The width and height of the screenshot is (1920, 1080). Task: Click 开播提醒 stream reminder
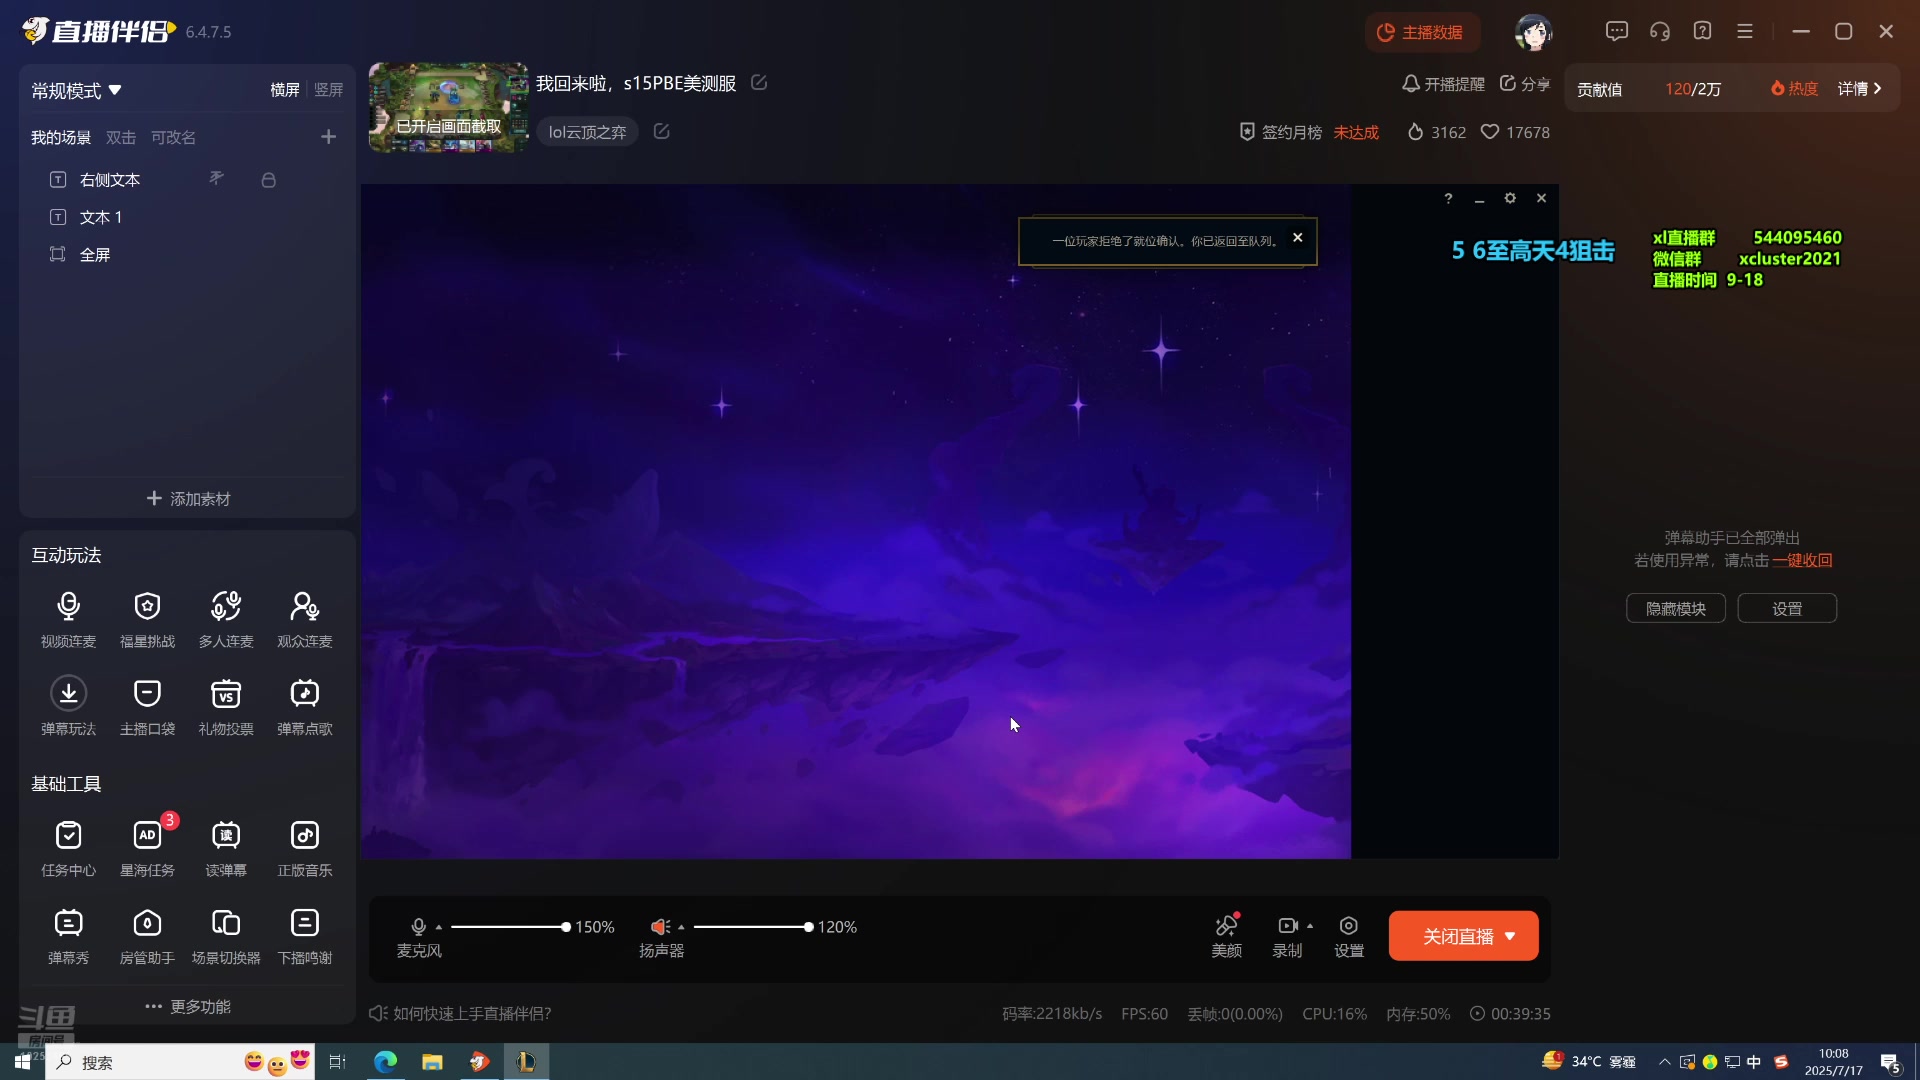pyautogui.click(x=1443, y=84)
